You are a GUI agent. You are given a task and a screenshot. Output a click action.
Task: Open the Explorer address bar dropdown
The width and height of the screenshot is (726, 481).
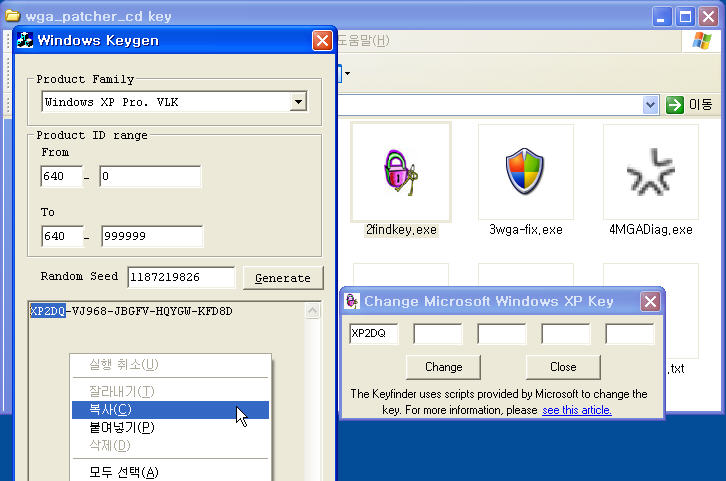pos(650,105)
